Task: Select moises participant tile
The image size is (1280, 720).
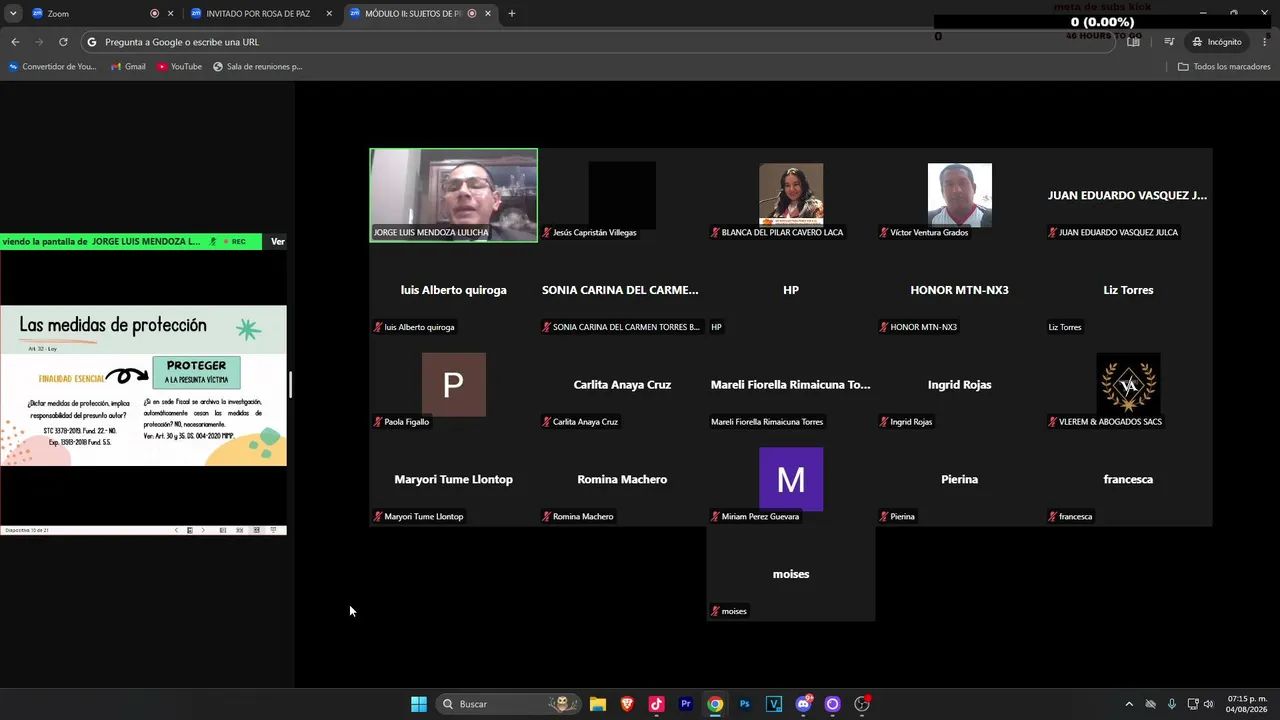Action: click(x=791, y=574)
